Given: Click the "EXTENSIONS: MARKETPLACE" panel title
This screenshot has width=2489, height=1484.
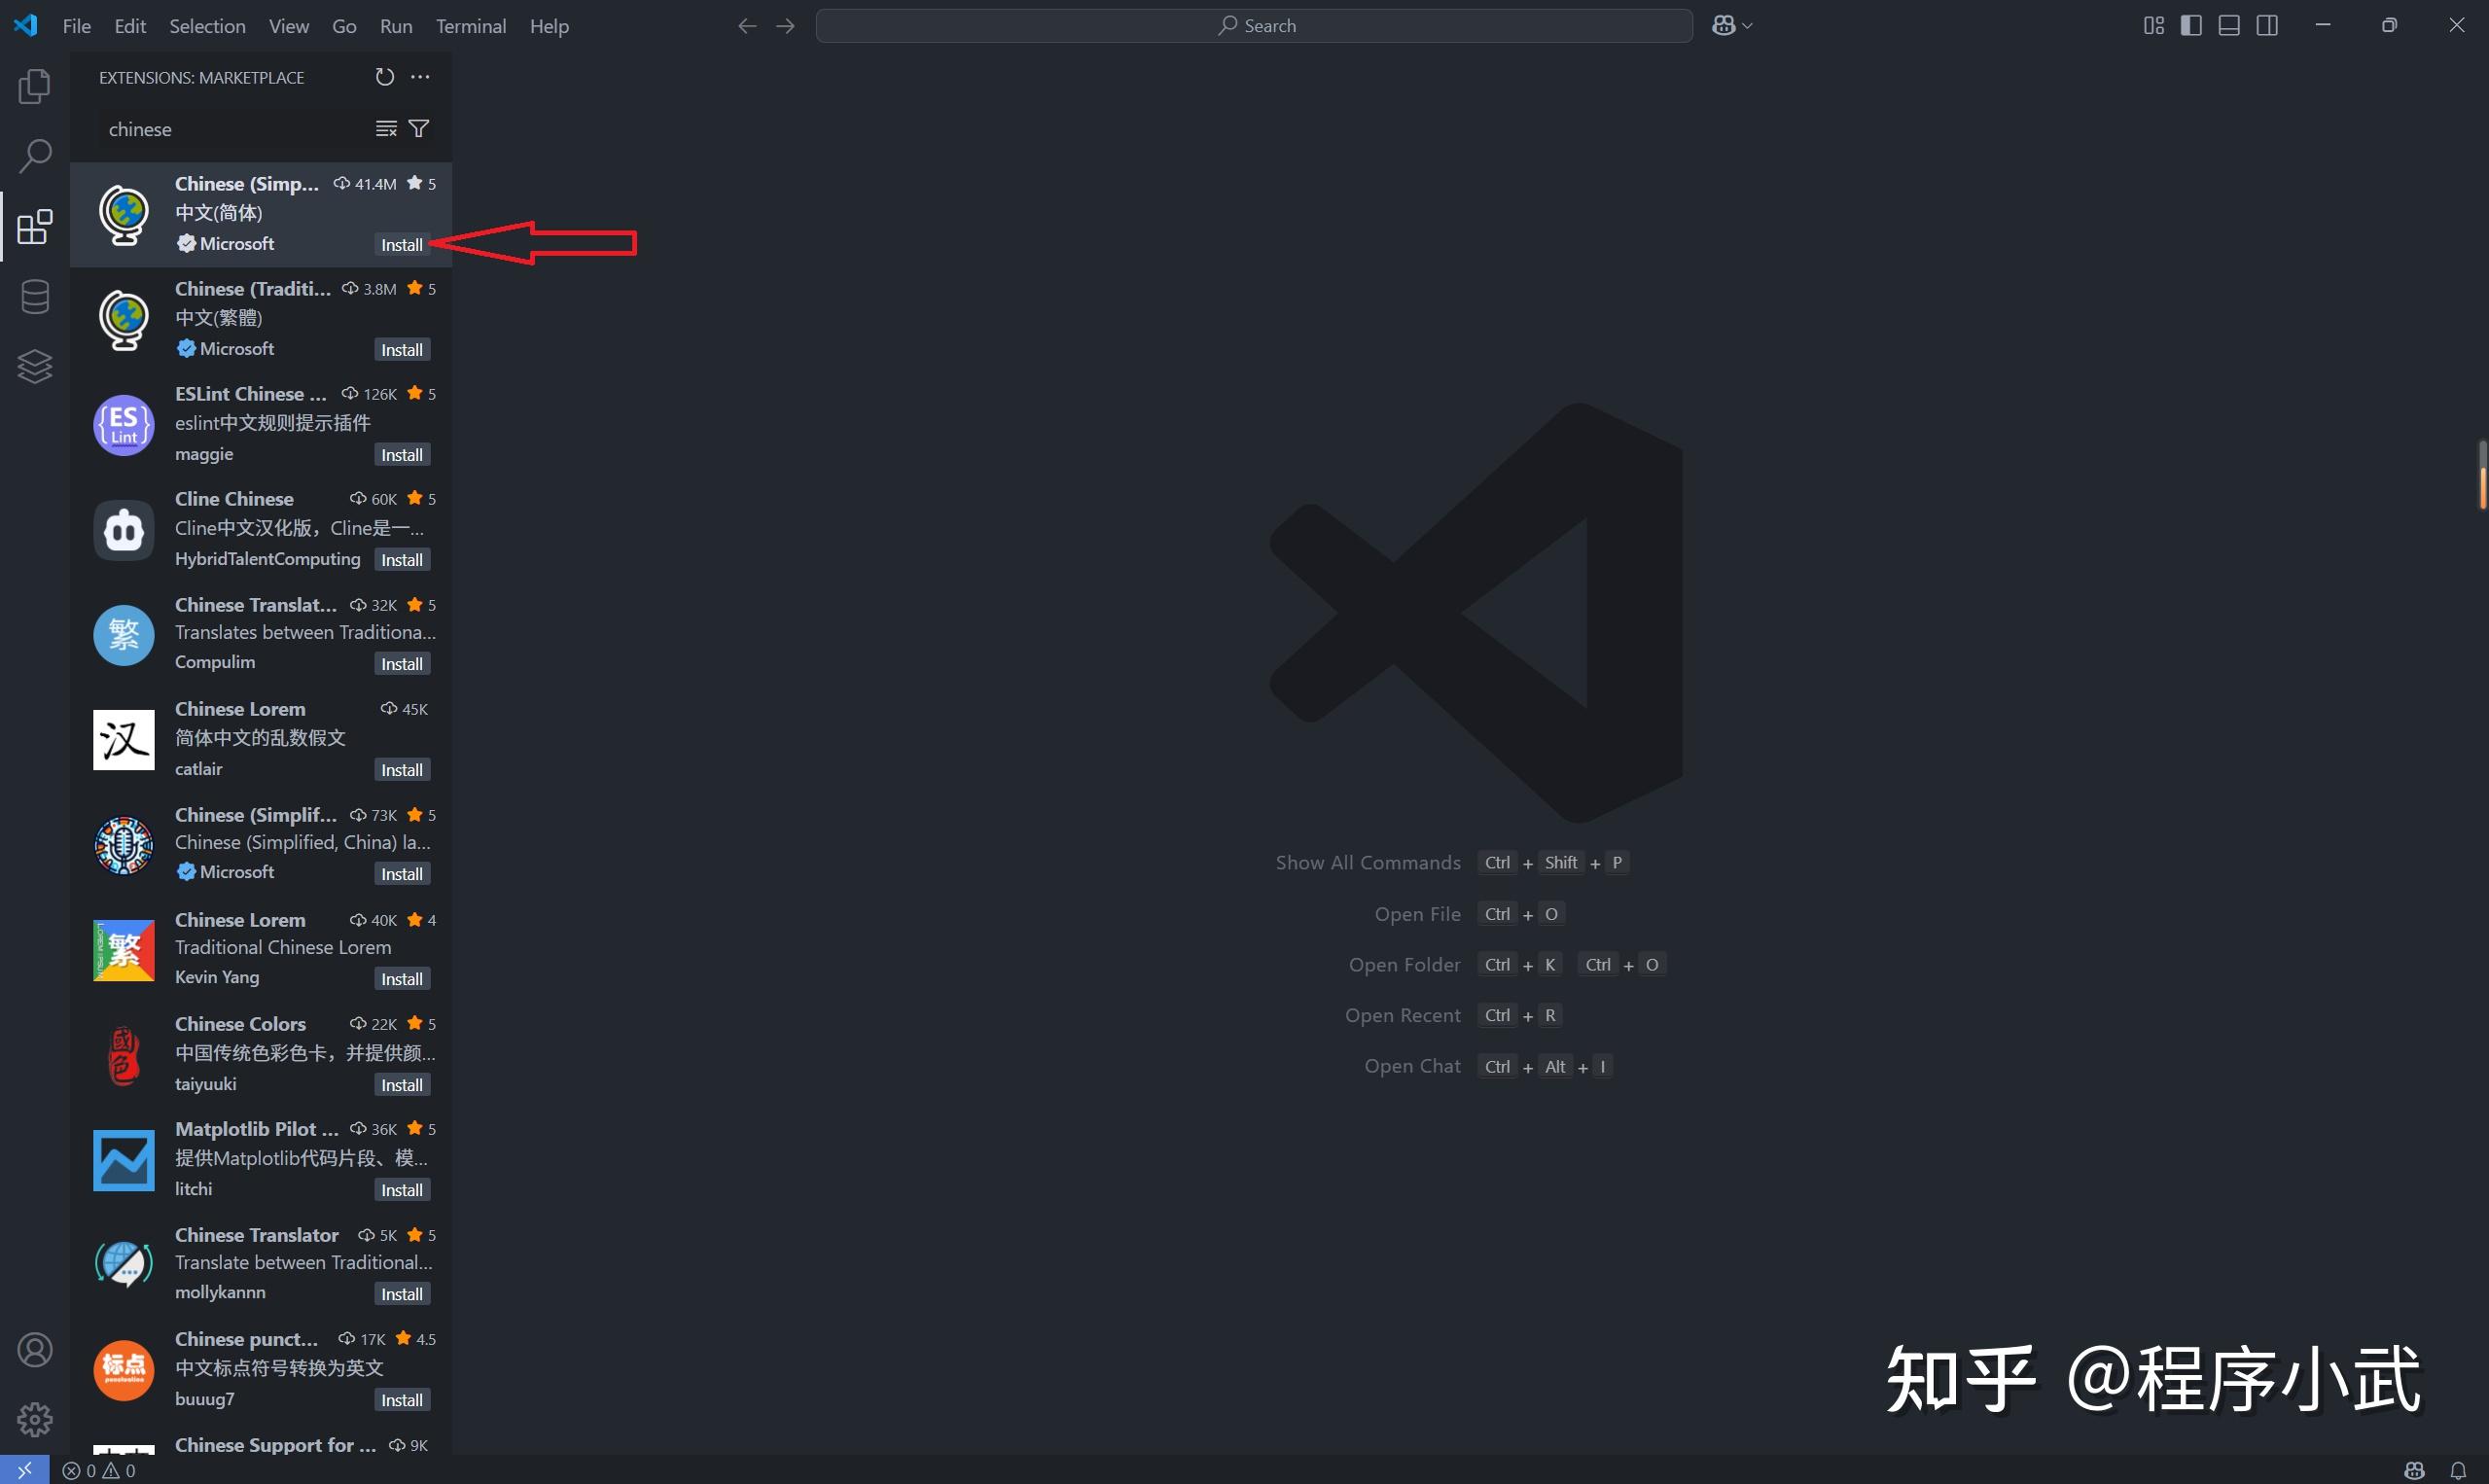Looking at the screenshot, I should click(202, 78).
